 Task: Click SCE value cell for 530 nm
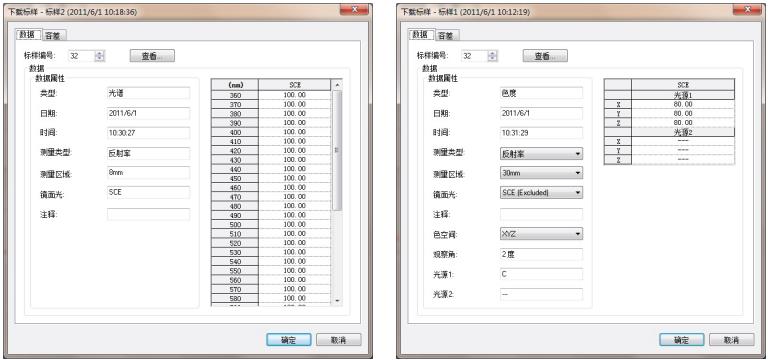click(x=295, y=252)
